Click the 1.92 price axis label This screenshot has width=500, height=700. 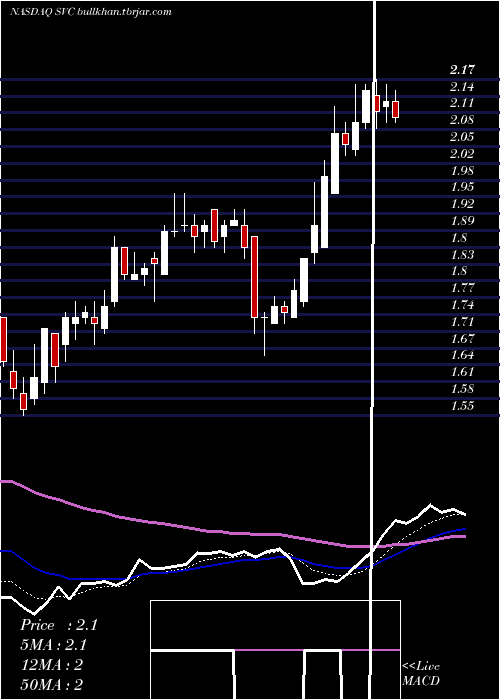tap(462, 204)
